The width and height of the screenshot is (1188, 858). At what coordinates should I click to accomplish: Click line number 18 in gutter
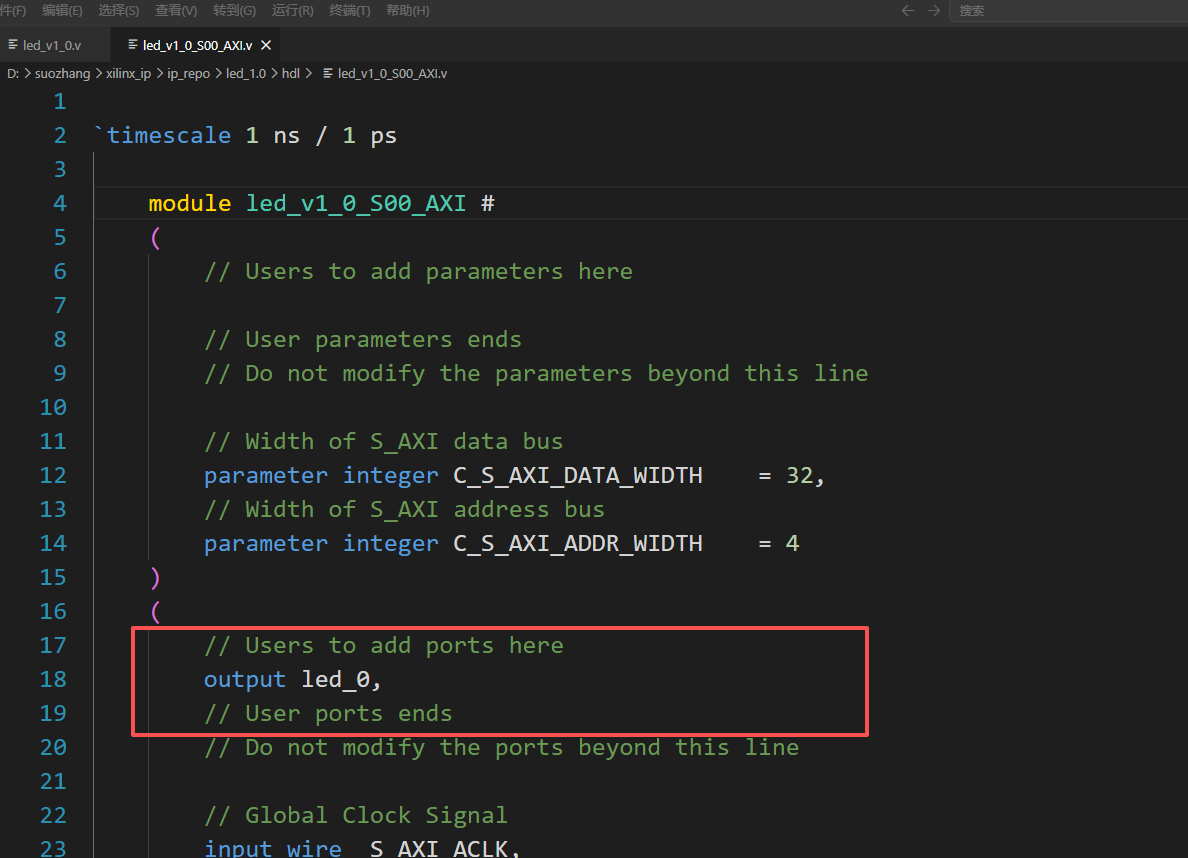coord(53,679)
